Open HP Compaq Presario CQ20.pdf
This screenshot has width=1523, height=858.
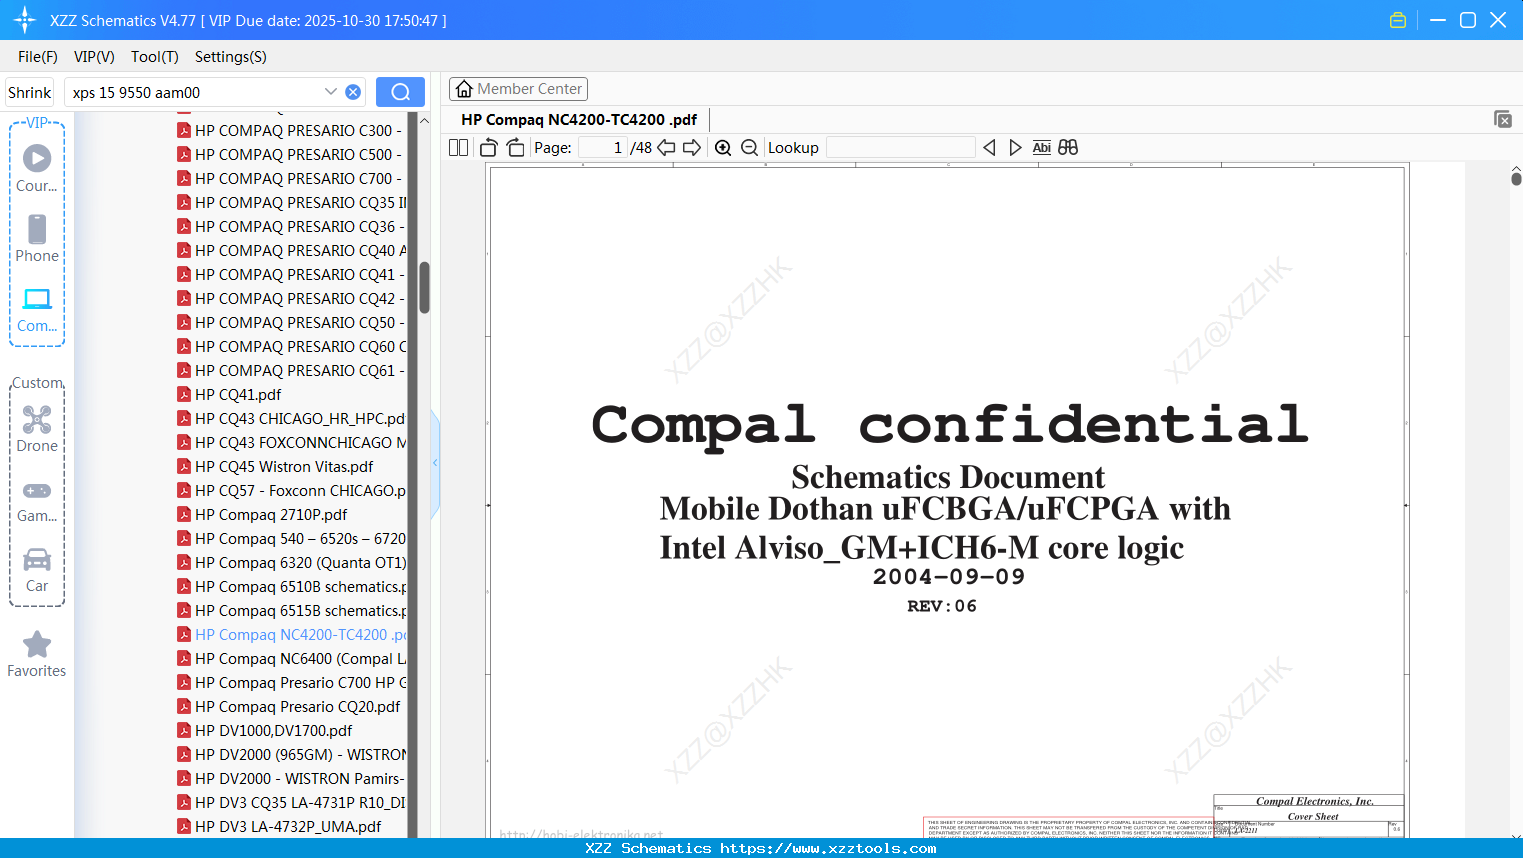click(x=288, y=706)
